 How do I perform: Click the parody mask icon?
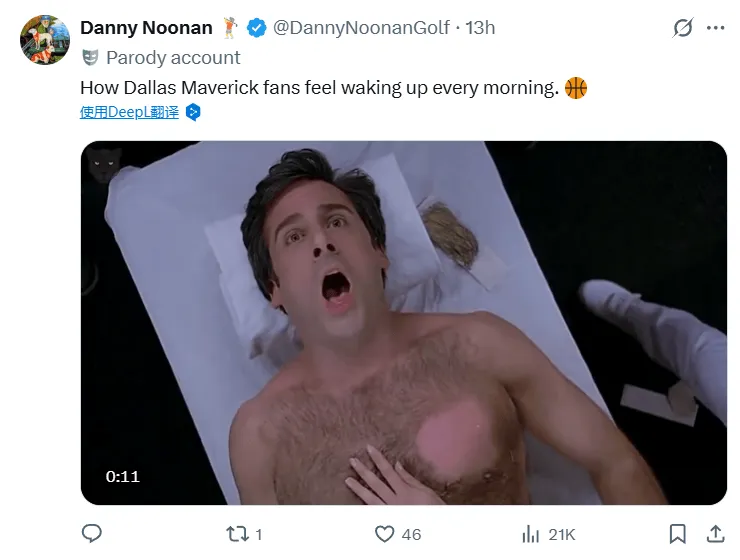tap(89, 58)
